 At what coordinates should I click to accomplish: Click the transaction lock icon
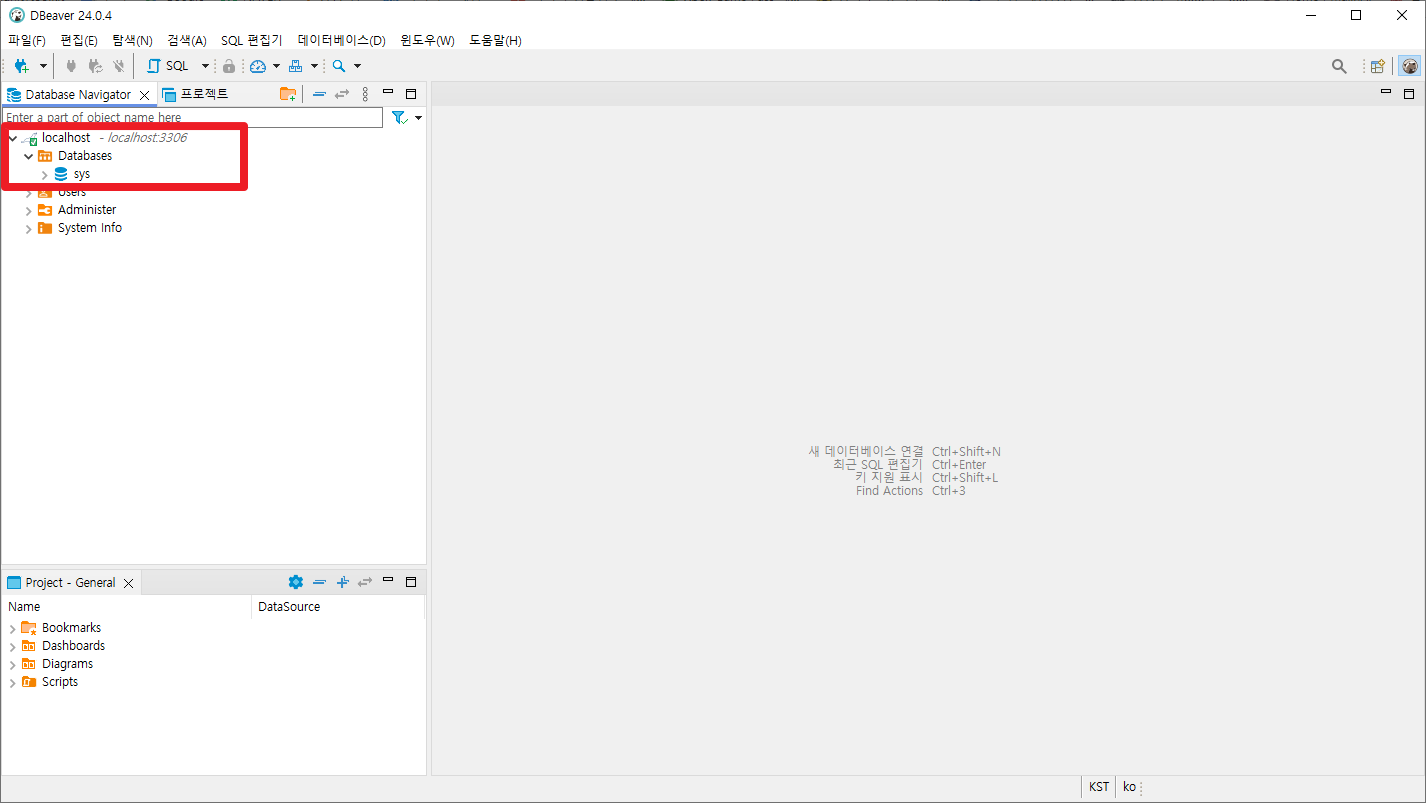pos(229,66)
